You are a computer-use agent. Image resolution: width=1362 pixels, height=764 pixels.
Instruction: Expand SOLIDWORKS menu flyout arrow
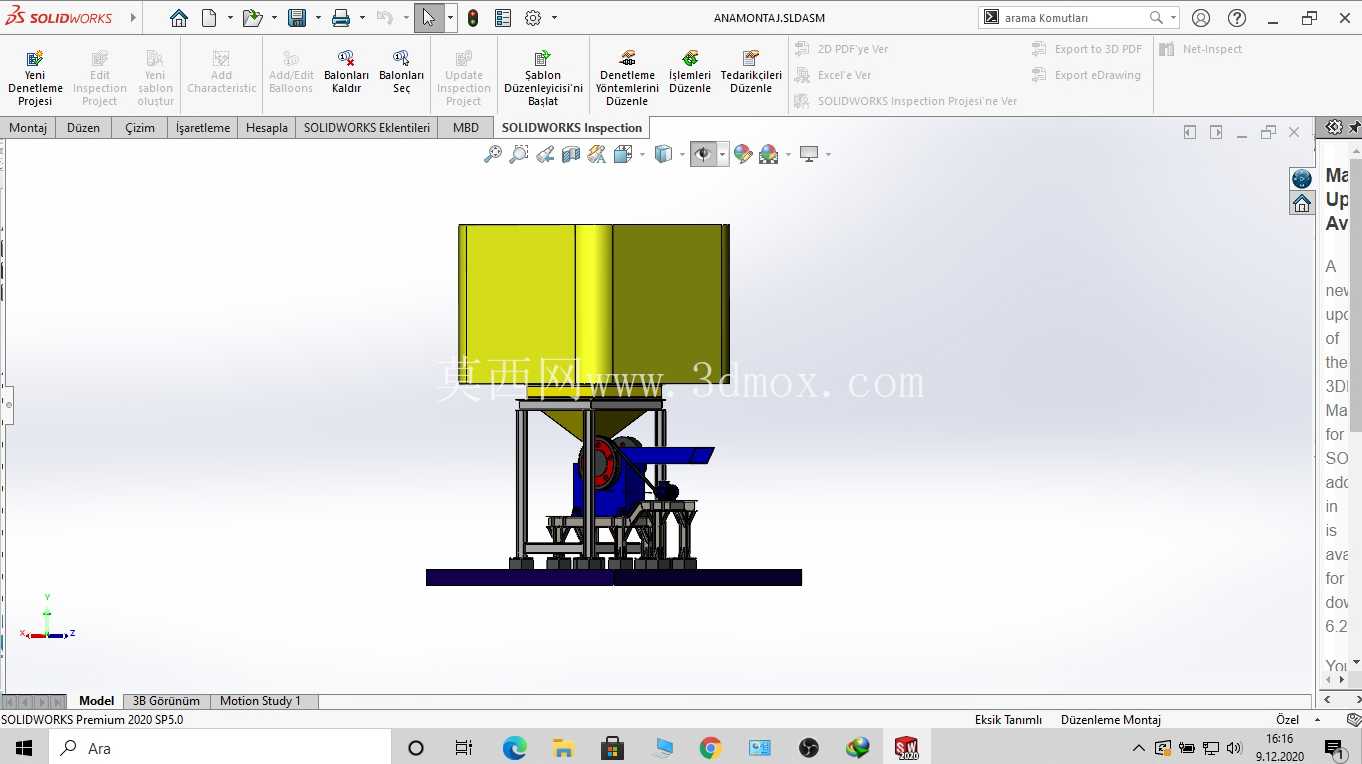133,18
